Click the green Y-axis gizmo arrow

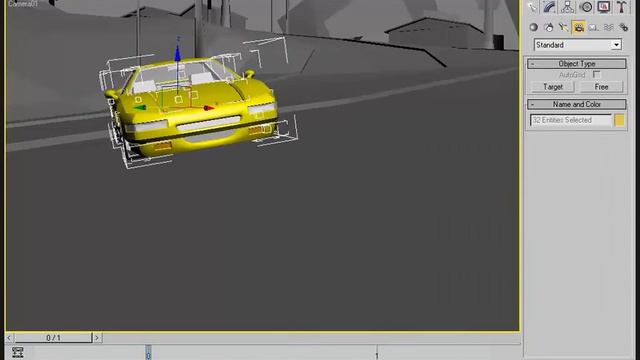pos(140,107)
